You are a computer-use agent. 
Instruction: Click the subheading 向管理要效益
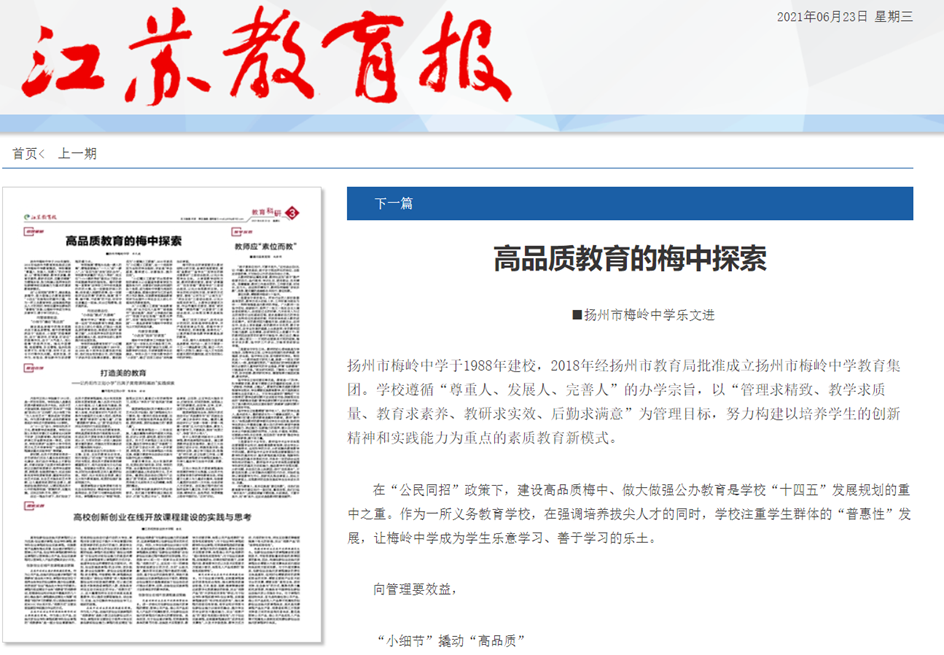pos(415,589)
